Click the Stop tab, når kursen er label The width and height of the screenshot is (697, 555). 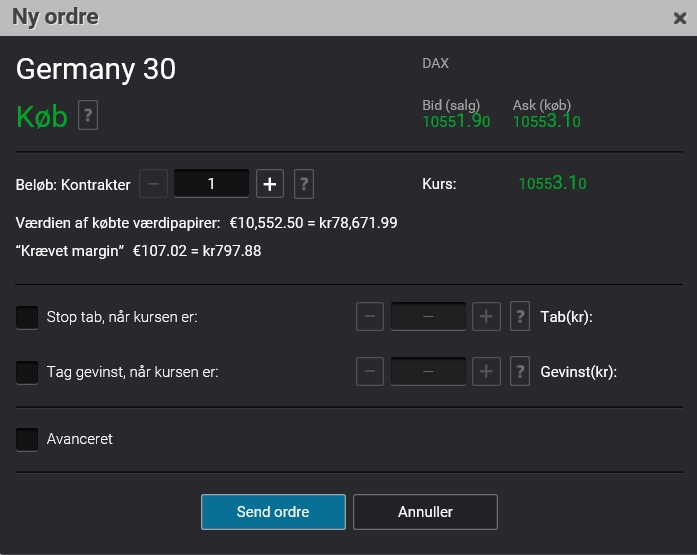point(122,317)
